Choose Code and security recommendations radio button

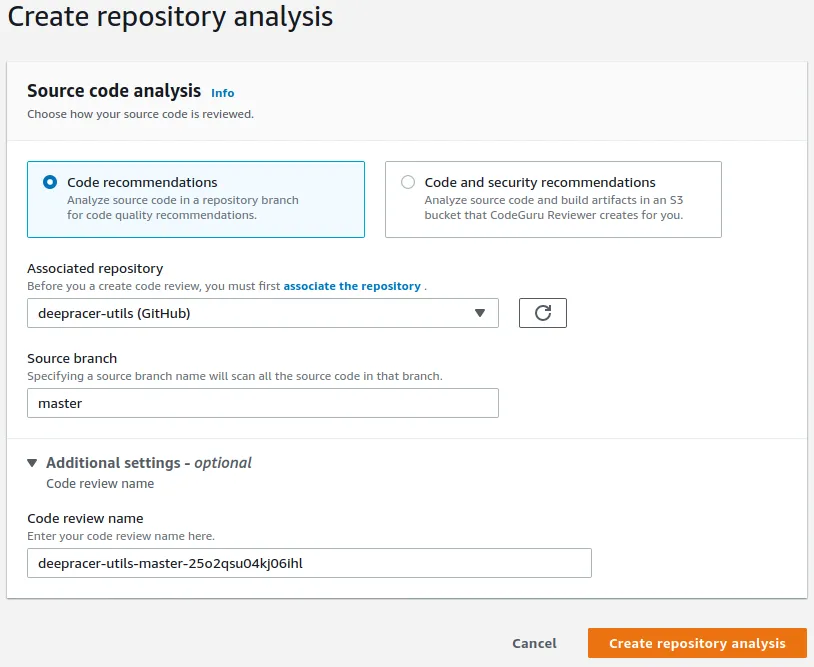tap(408, 182)
